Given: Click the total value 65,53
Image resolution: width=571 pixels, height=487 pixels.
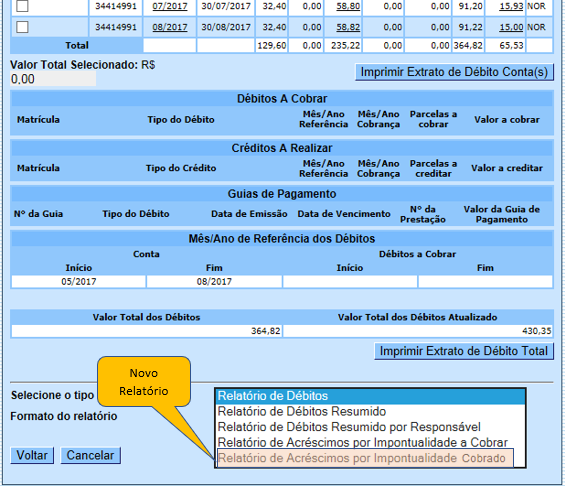Looking at the screenshot, I should (x=511, y=46).
